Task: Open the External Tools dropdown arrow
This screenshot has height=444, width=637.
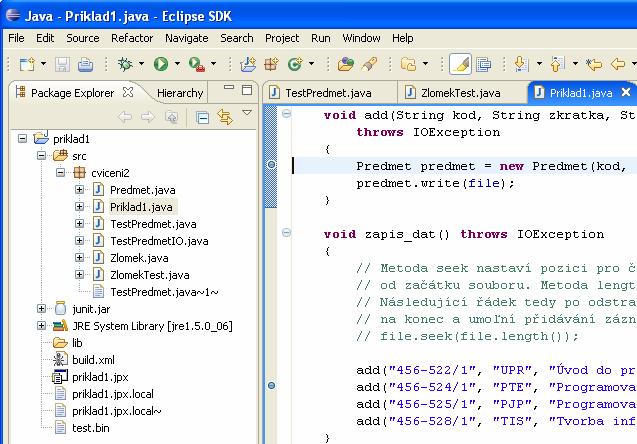Action: coord(213,64)
